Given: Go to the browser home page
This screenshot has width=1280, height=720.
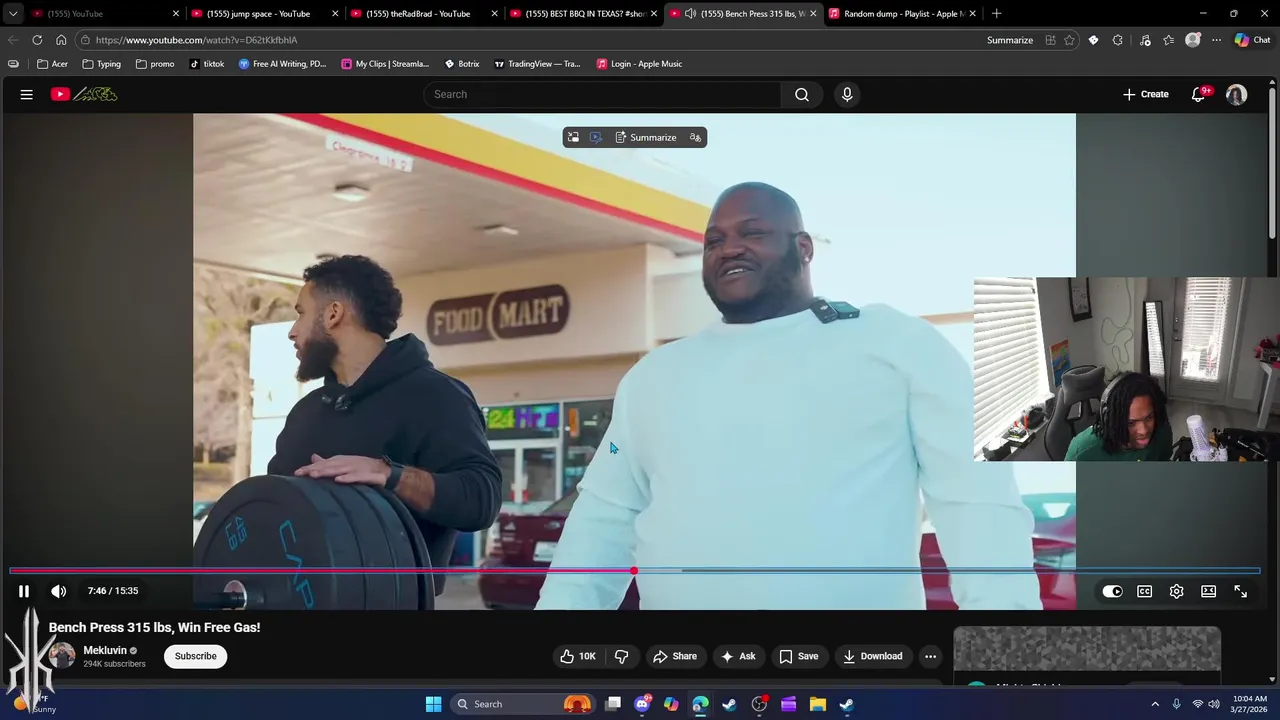Looking at the screenshot, I should [x=61, y=40].
